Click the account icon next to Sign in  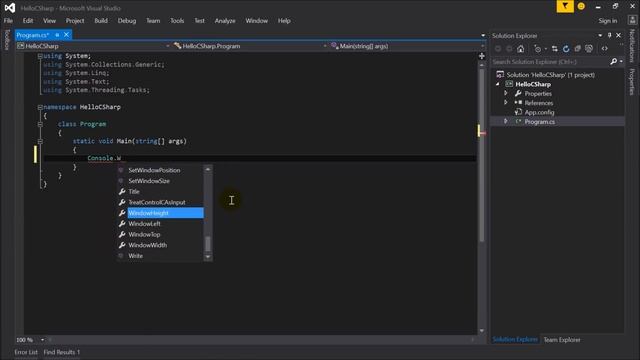(x=632, y=20)
